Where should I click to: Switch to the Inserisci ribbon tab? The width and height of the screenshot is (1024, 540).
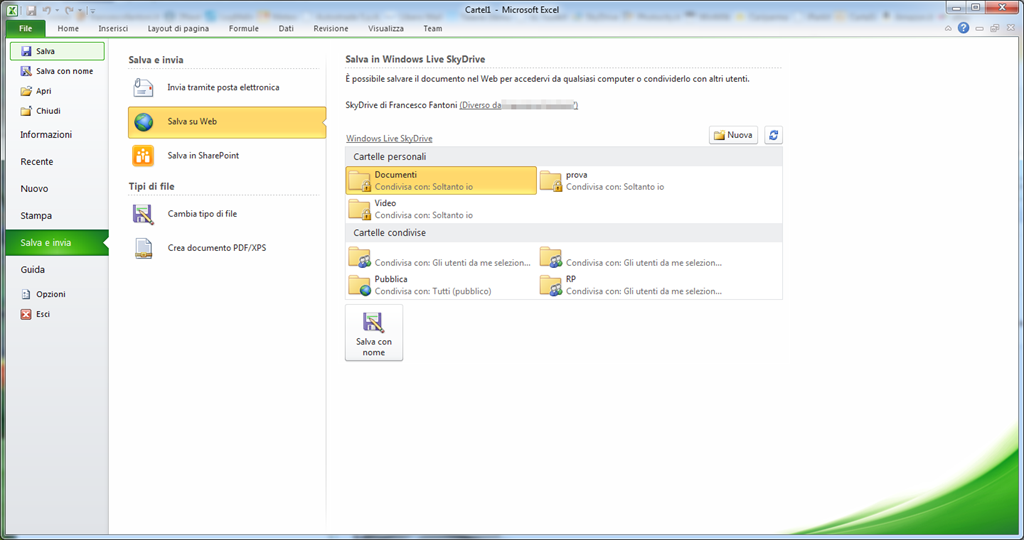coord(113,29)
